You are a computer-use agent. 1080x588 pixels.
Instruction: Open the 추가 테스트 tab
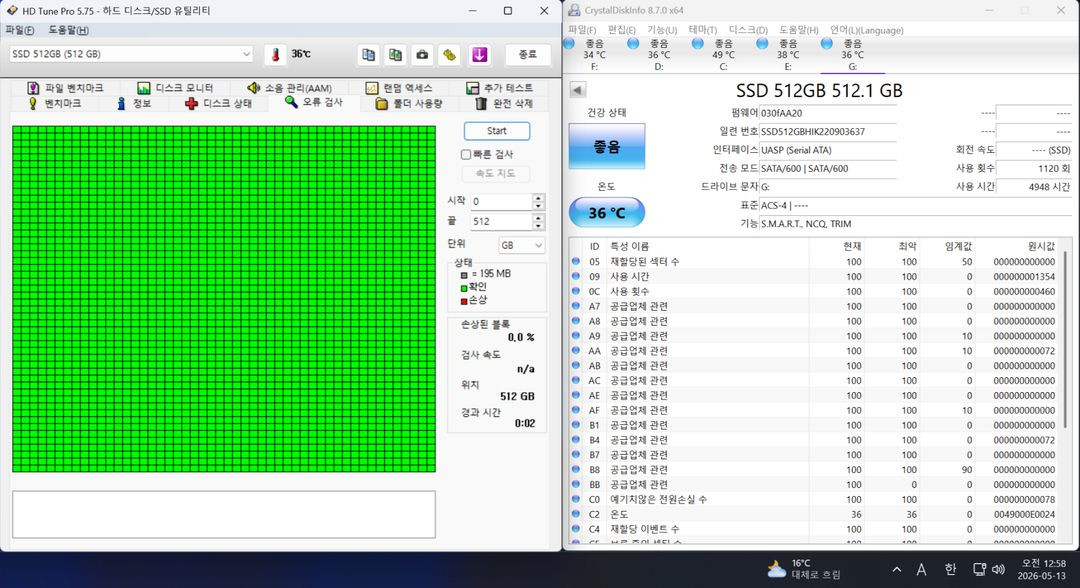(x=499, y=87)
